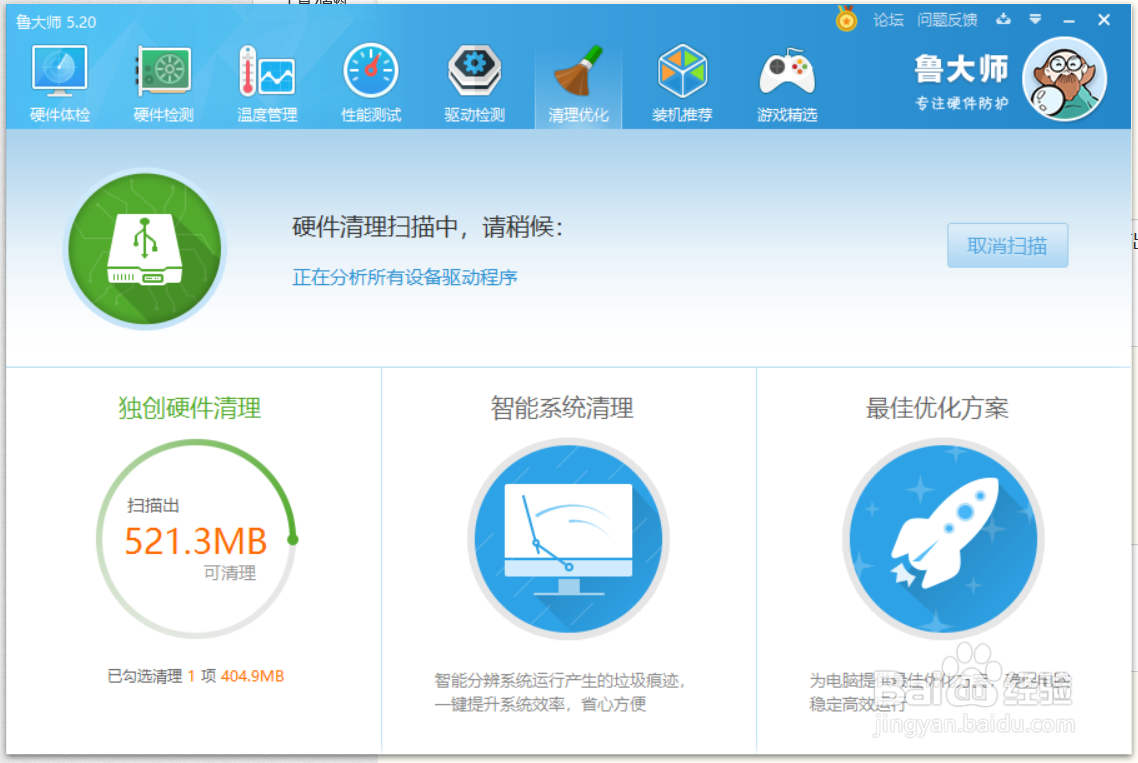Click 取消扫描 to cancel scanning
The height and width of the screenshot is (763, 1138).
(1007, 245)
